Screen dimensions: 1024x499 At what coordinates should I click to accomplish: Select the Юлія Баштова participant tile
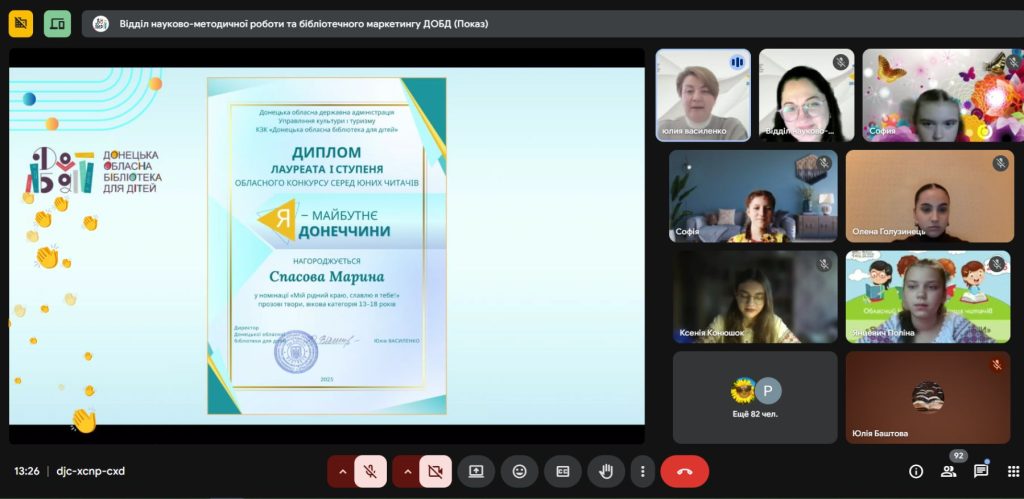pos(929,397)
